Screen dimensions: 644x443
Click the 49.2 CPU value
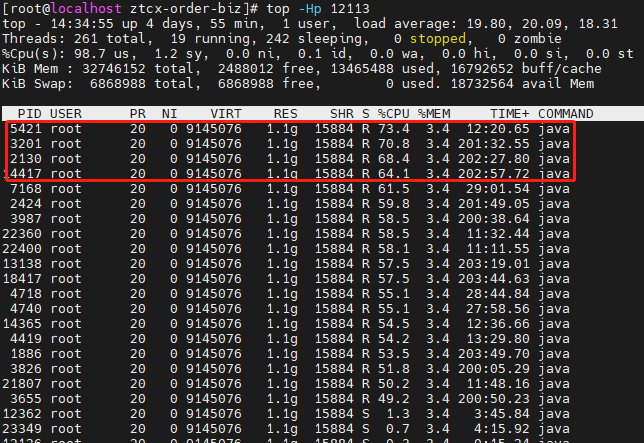393,399
